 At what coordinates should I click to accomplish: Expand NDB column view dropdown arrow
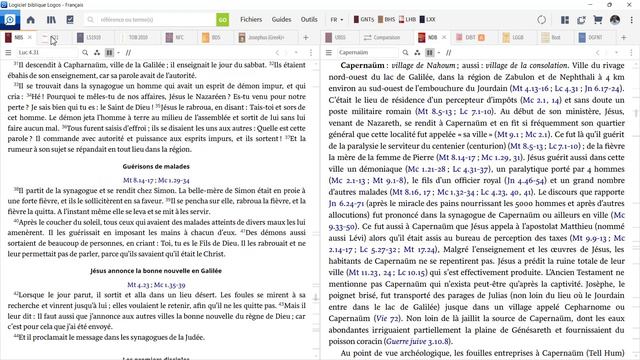click(x=439, y=53)
